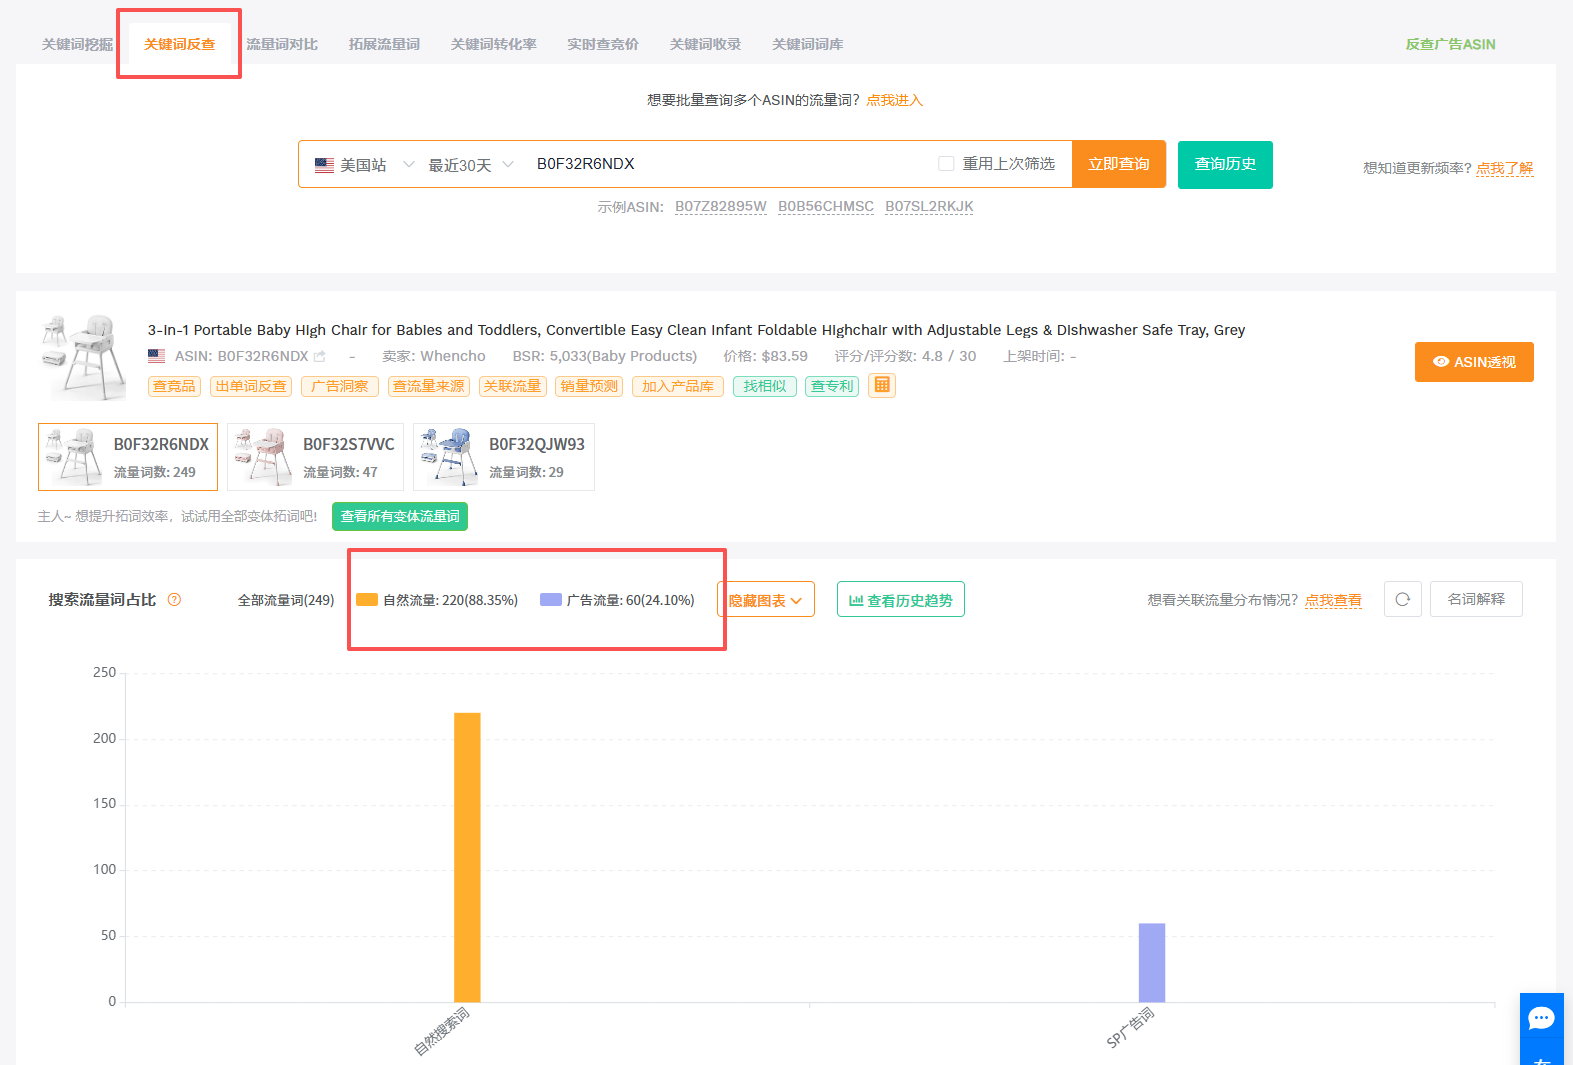This screenshot has height=1065, width=1573.
Task: Check the 重用上次筛选 checkbox
Action: tap(946, 164)
